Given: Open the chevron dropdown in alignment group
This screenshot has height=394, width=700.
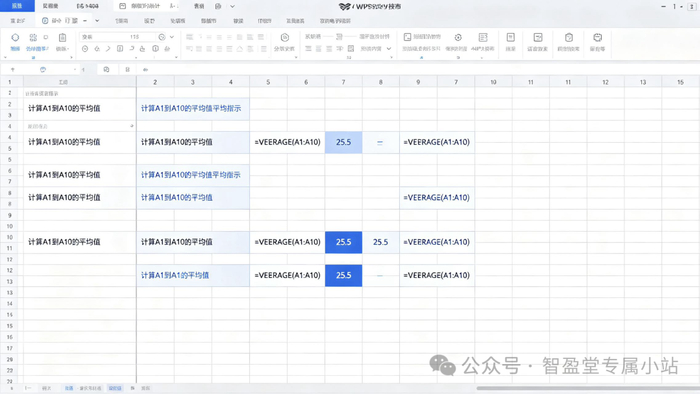Looking at the screenshot, I should click(x=388, y=49).
